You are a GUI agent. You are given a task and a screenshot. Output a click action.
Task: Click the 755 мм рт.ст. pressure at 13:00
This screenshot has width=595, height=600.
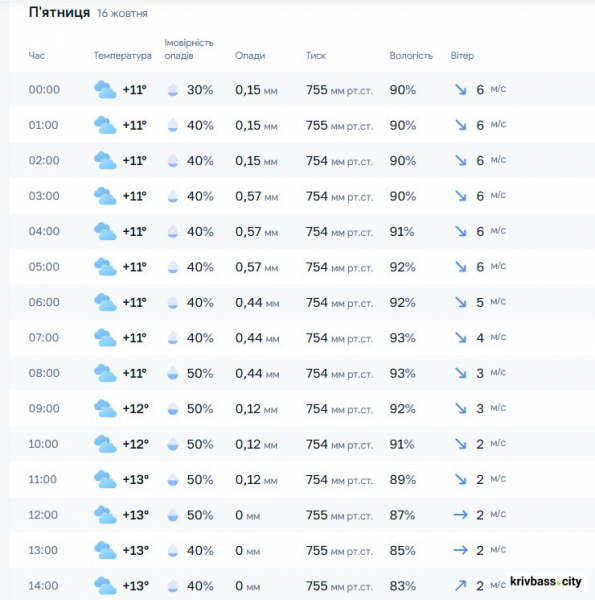(339, 550)
